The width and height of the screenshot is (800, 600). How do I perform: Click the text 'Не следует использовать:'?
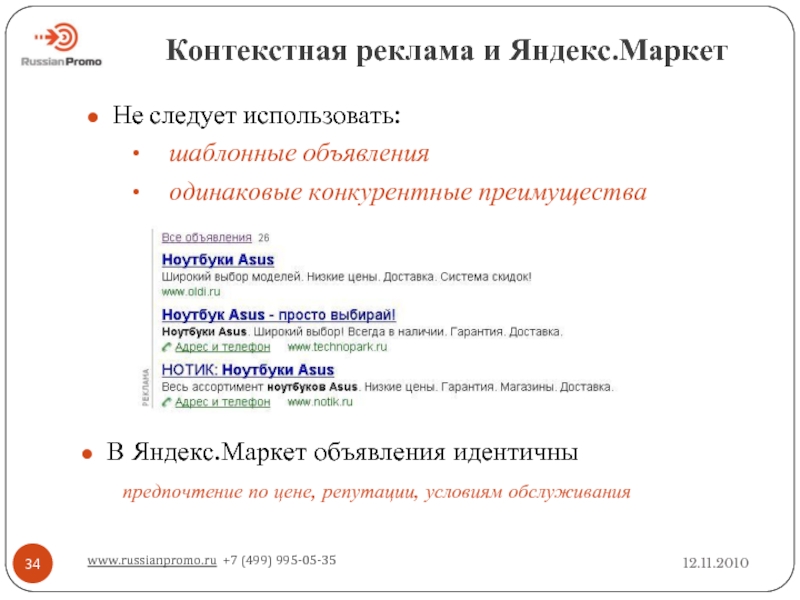(256, 115)
